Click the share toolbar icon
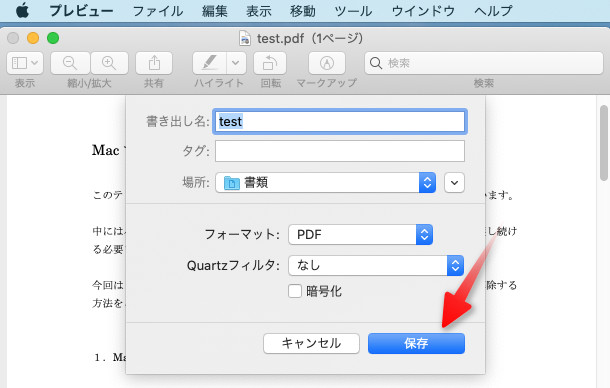Viewport: 610px width, 388px height. coord(154,63)
